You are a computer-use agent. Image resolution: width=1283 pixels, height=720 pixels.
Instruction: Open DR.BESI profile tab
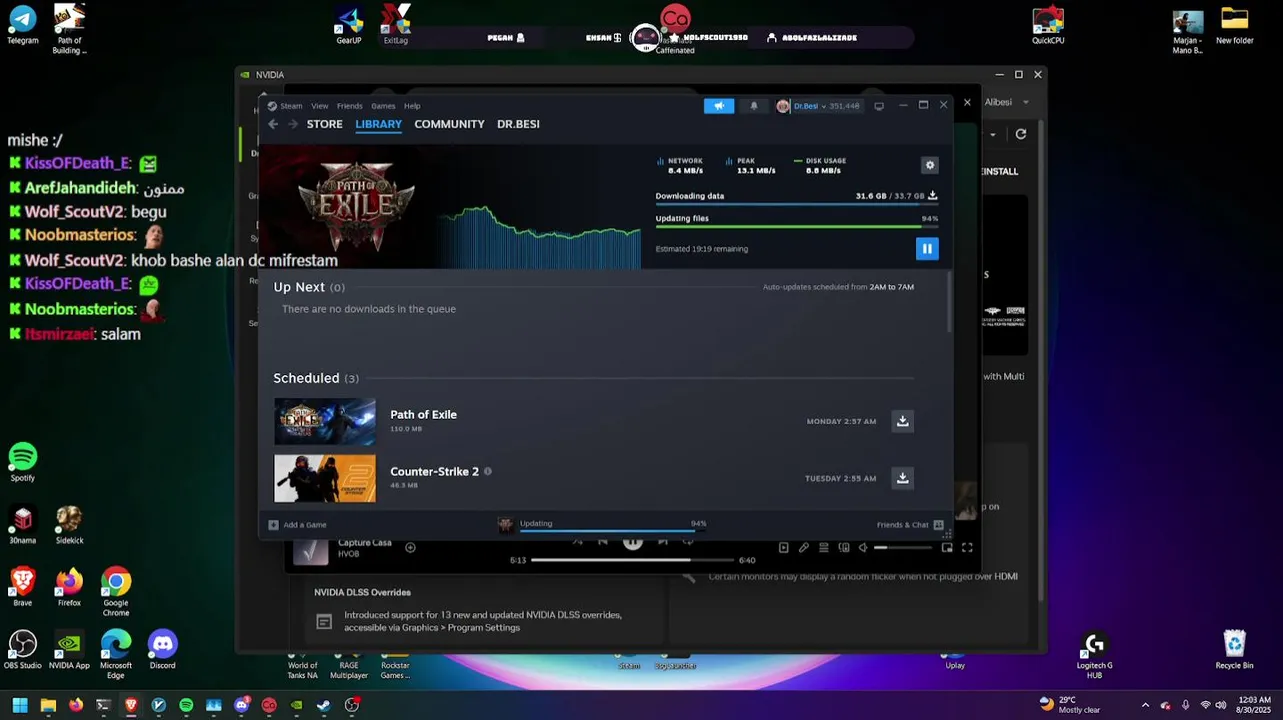tap(518, 124)
